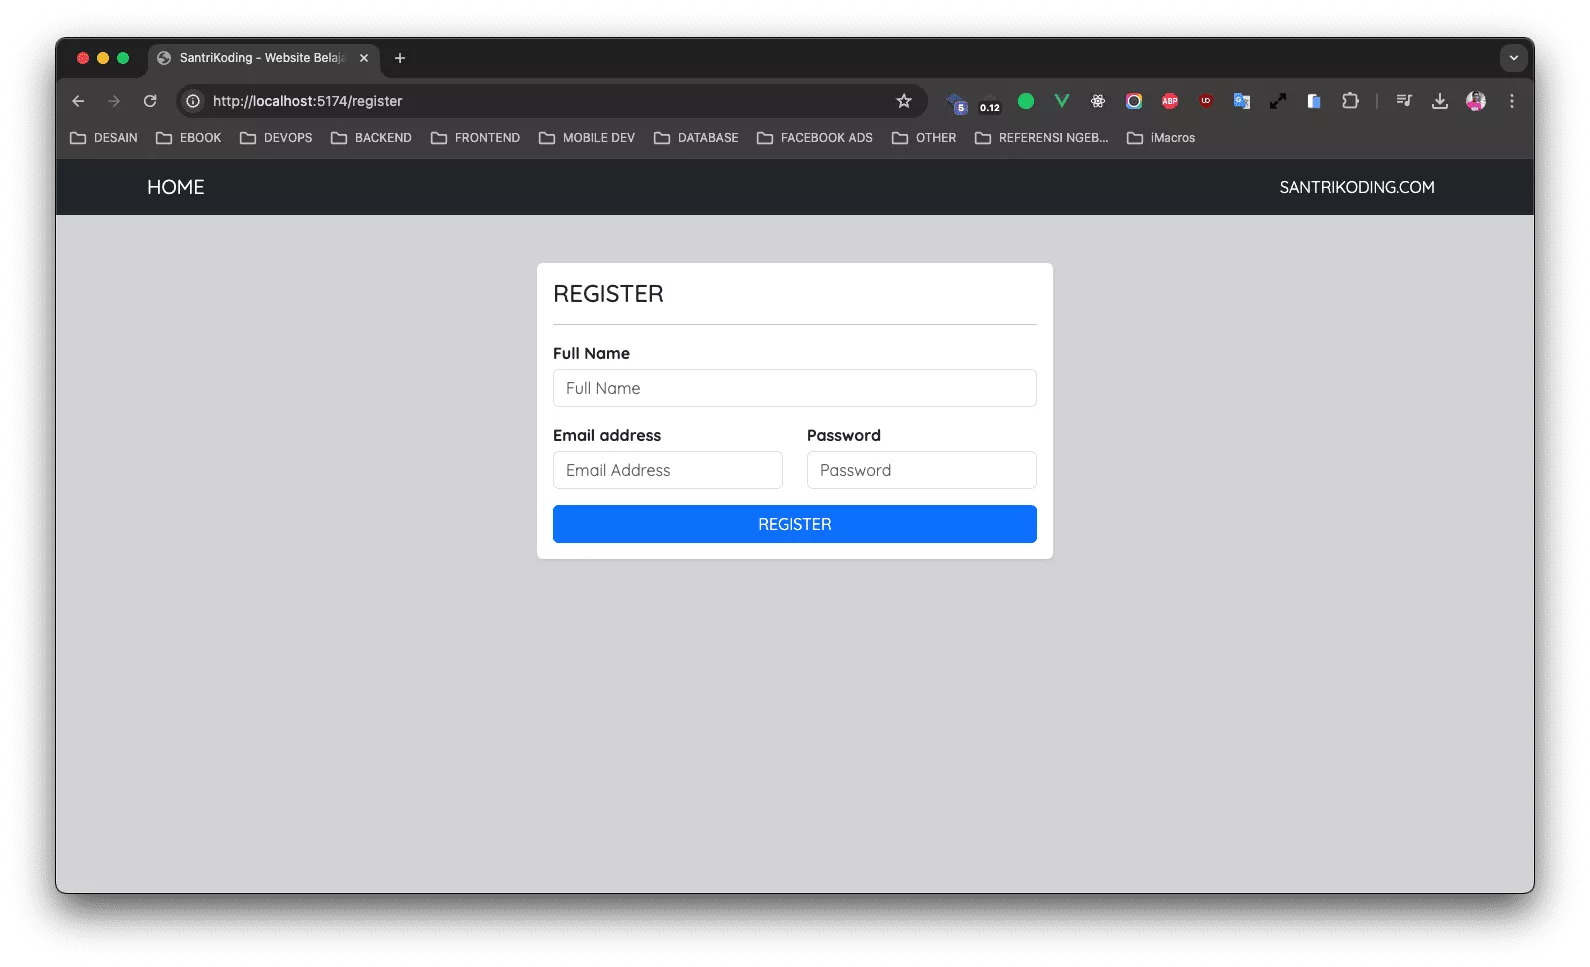The width and height of the screenshot is (1590, 967).
Task: Open the MOBILE DEV bookmarks folder
Action: [x=587, y=138]
